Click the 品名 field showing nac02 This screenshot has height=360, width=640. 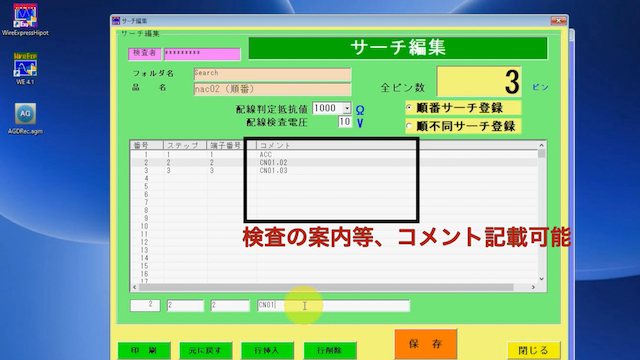[272, 89]
